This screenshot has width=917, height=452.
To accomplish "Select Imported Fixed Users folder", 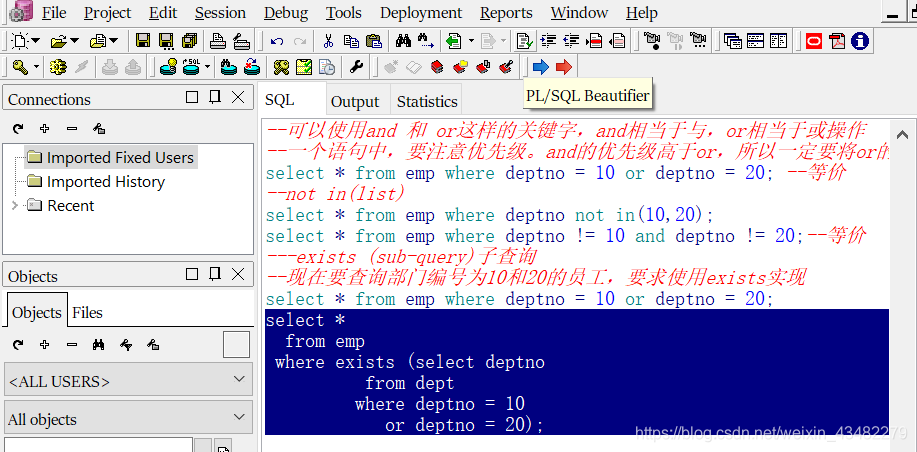I will [x=111, y=158].
